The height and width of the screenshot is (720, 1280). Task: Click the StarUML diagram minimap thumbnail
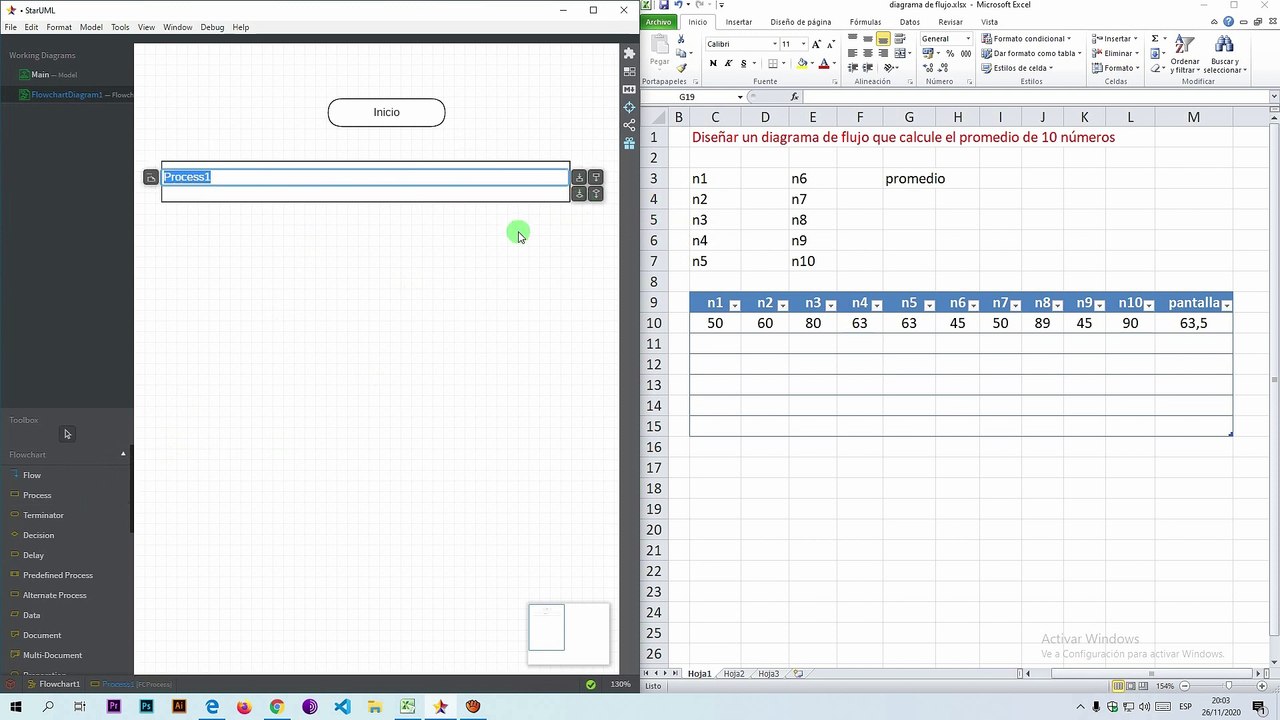568,633
